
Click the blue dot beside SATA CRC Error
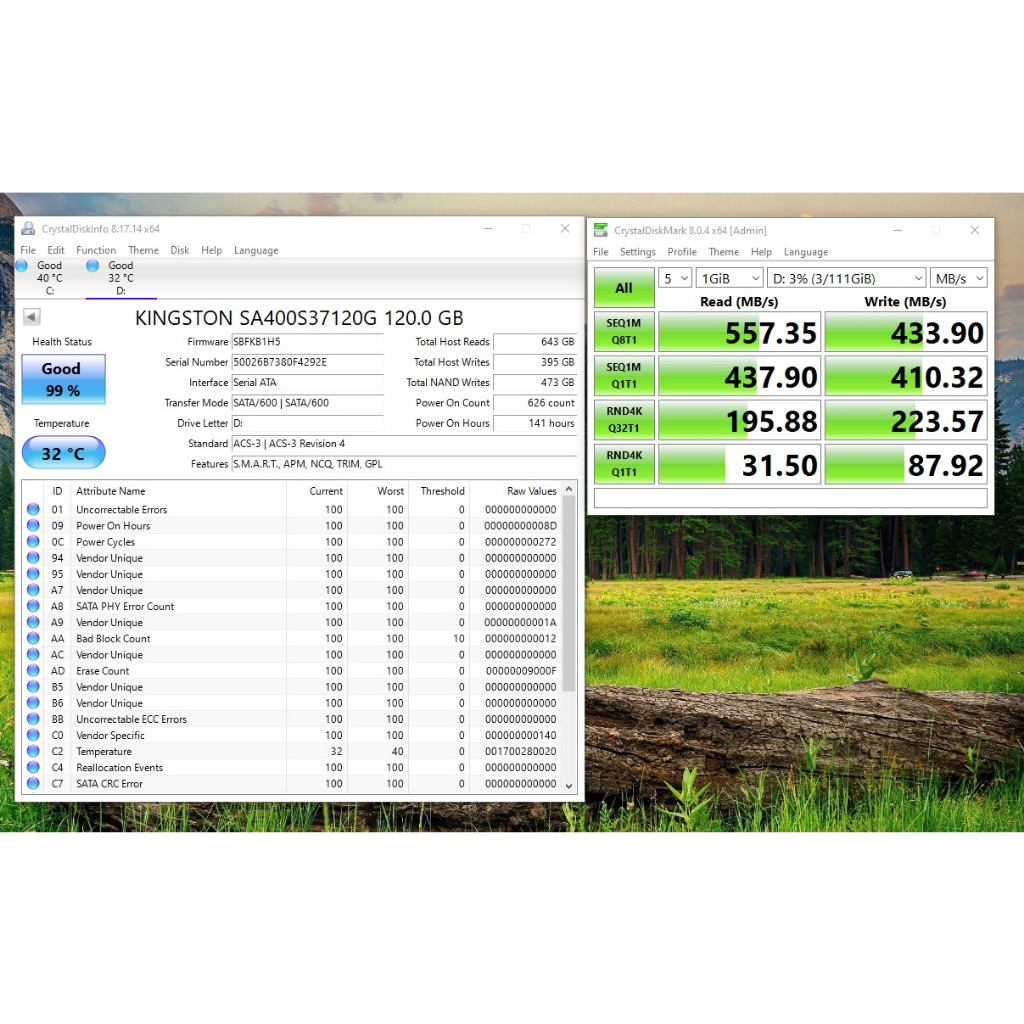coord(33,783)
